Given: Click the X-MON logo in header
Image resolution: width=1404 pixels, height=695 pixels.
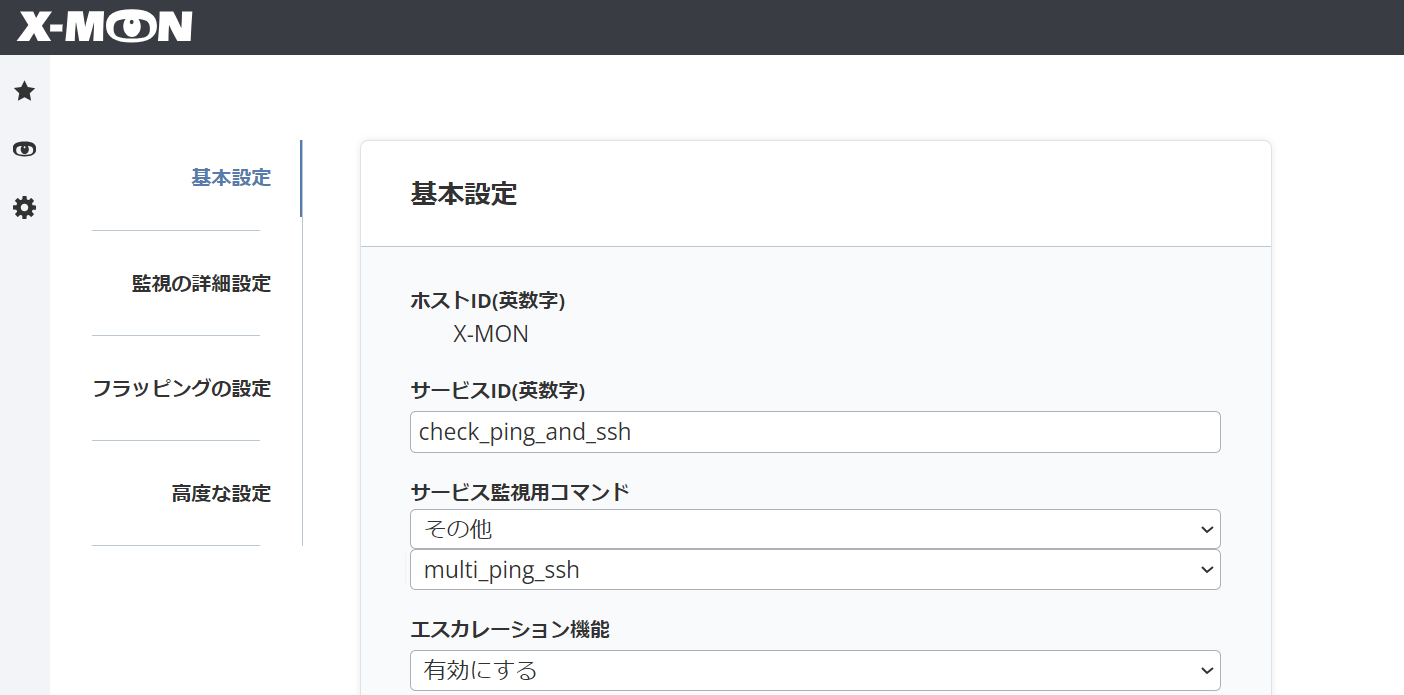Looking at the screenshot, I should [104, 27].
